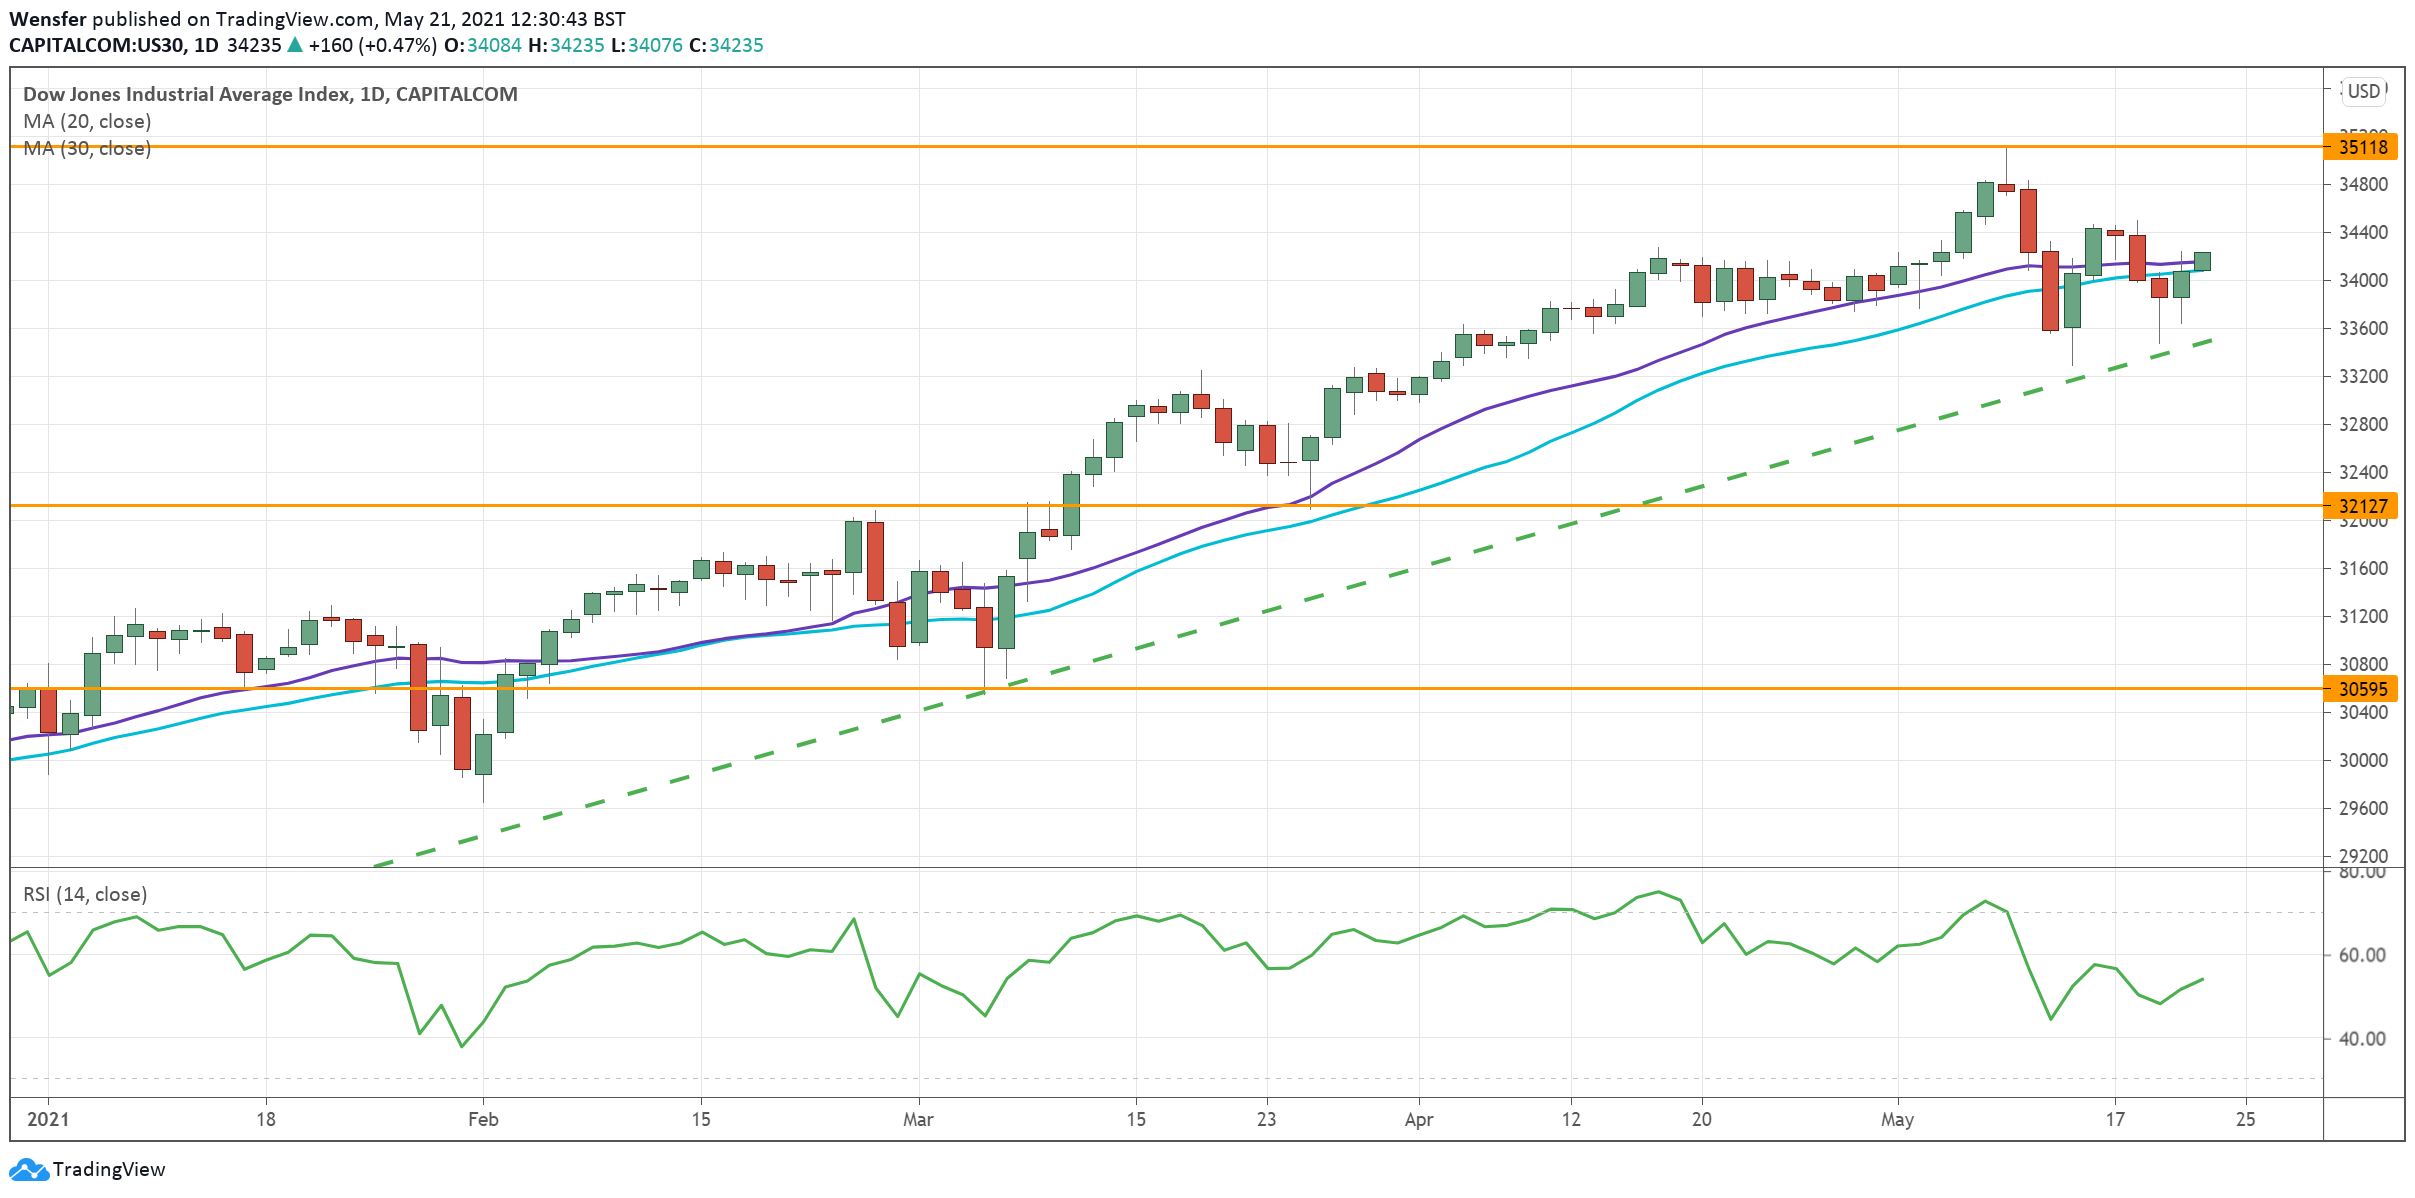
Task: Click the 60.00 RSI scale label
Action: pyautogui.click(x=2361, y=955)
